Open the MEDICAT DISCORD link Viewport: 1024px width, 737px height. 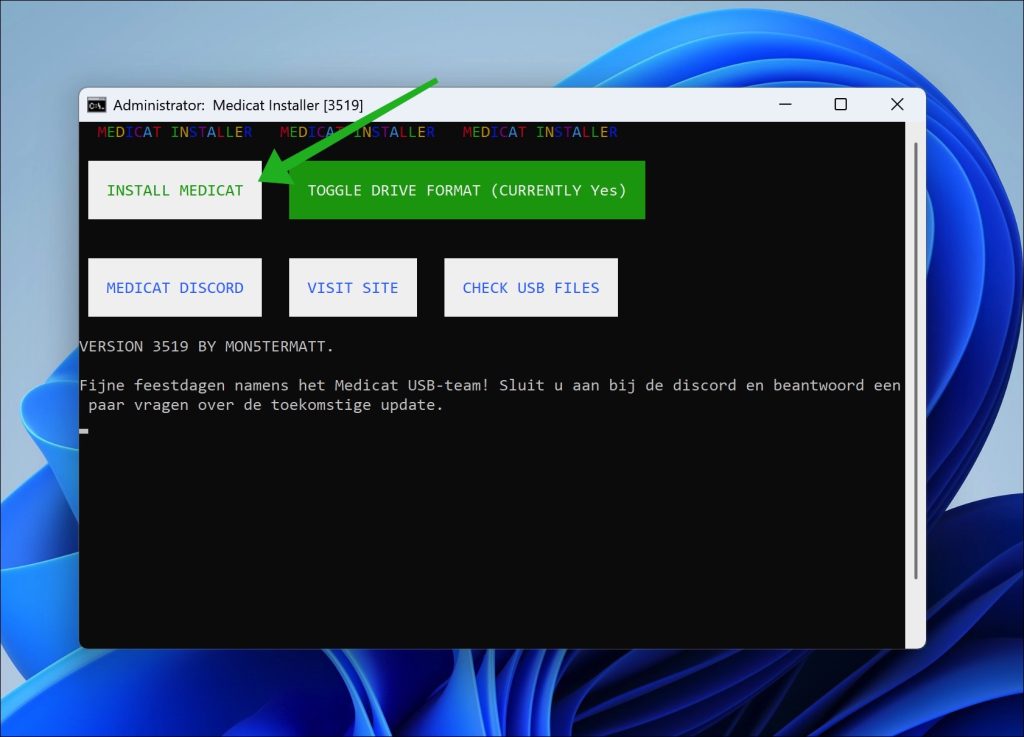[x=174, y=287]
